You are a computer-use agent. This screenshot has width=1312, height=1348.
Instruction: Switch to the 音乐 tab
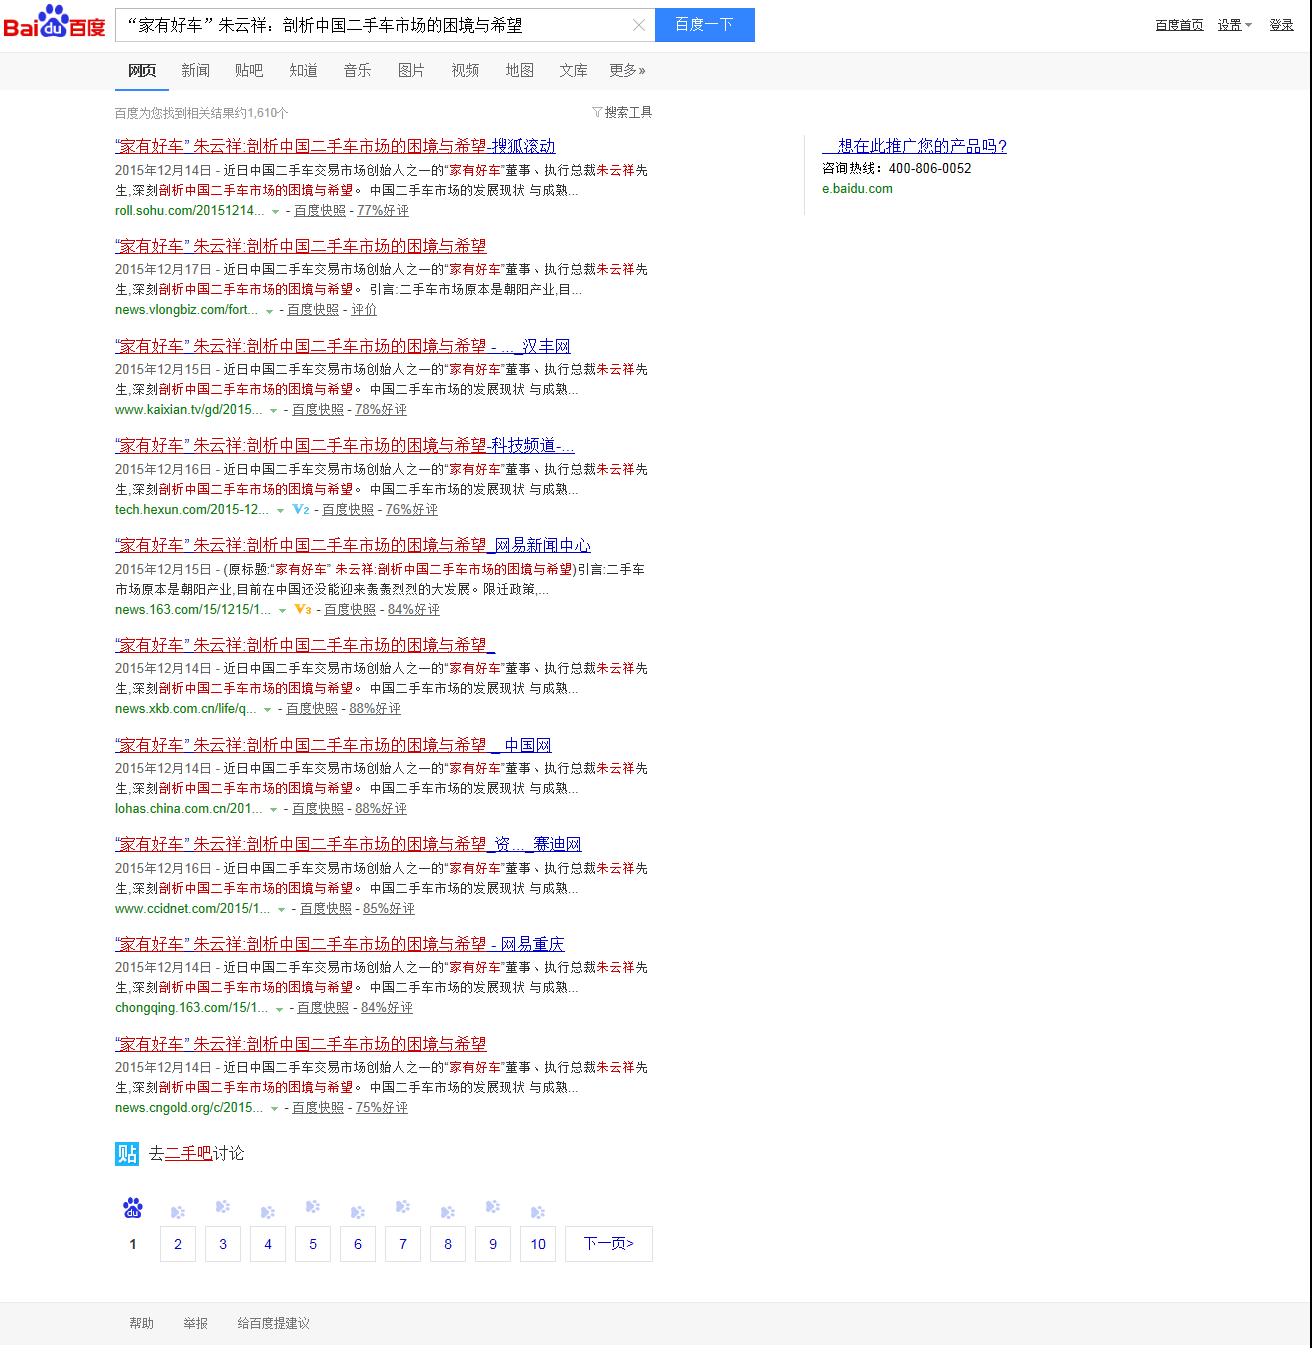click(x=357, y=70)
